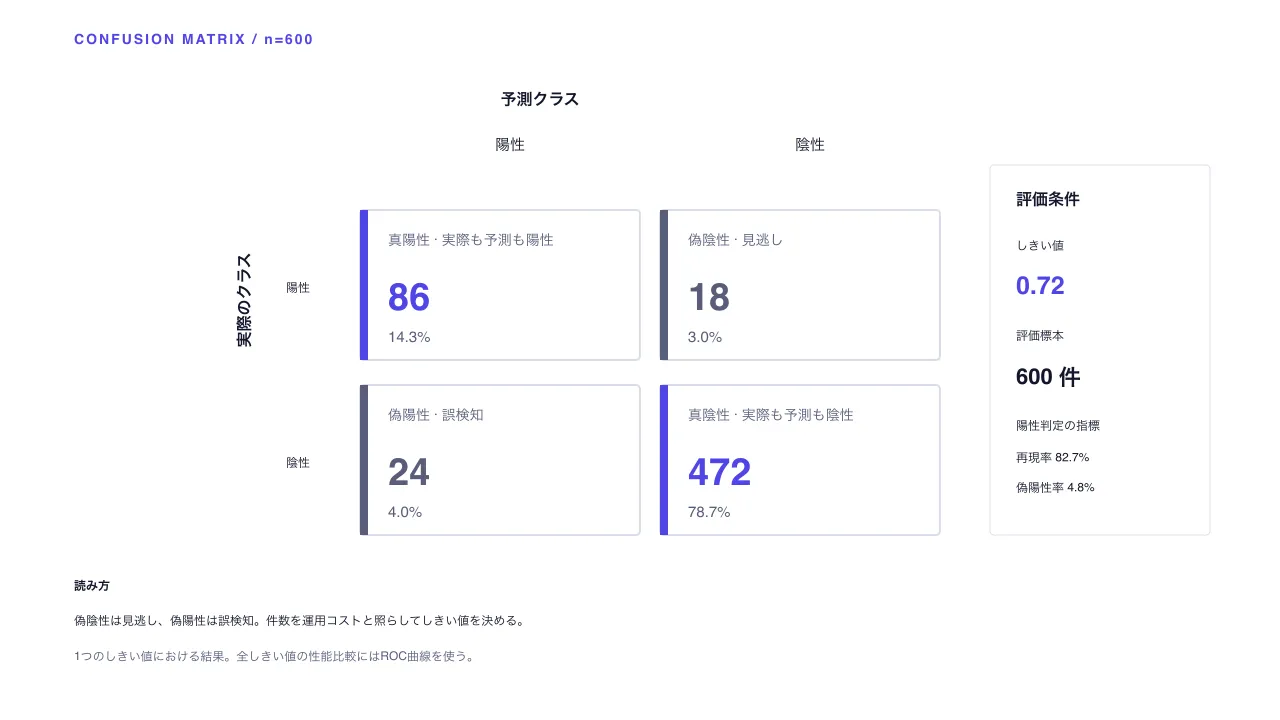This screenshot has width=1280, height=720.
Task: Click the 真陽性 · 実際も予測も陽性 label
Action: (471, 240)
